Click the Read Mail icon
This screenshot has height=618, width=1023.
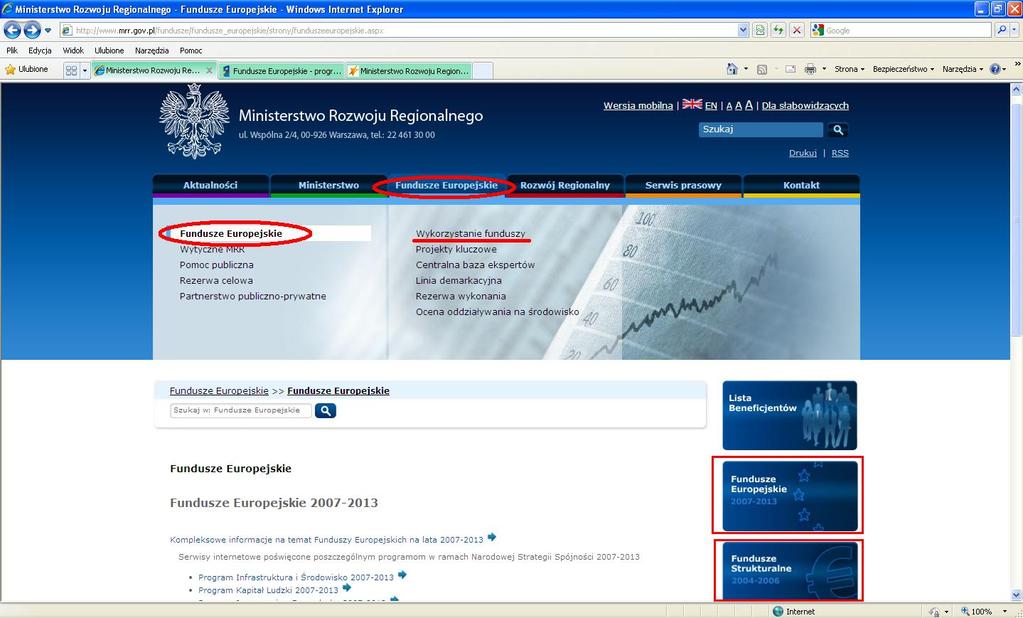click(x=790, y=69)
